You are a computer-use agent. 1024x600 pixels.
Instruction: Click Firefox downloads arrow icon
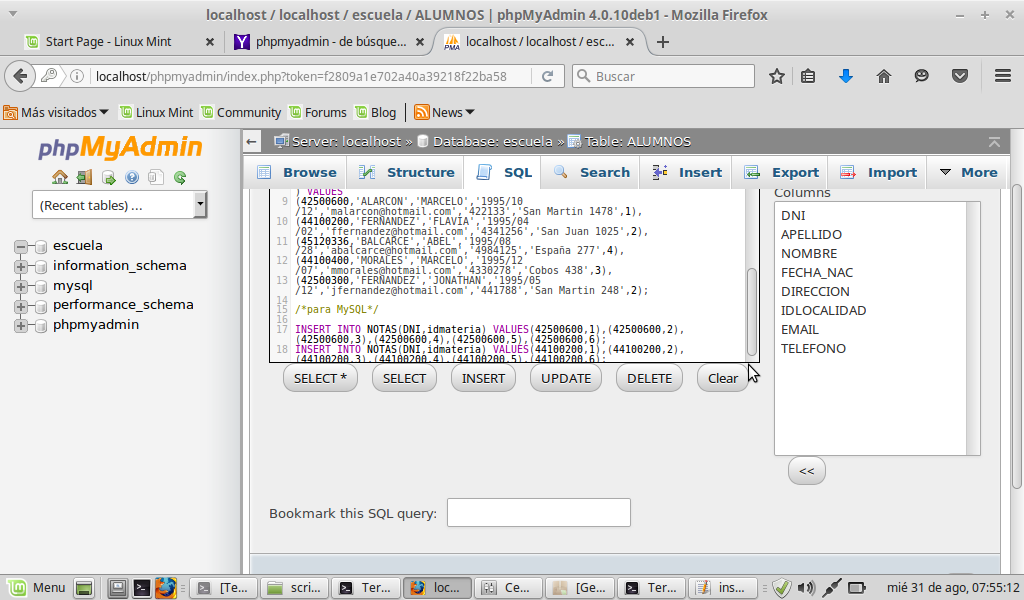pyautogui.click(x=846, y=76)
